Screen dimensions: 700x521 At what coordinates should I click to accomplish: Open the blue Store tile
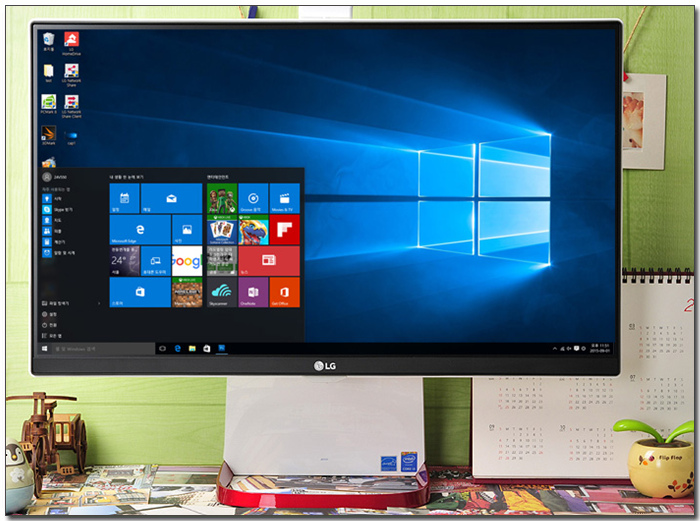[x=140, y=292]
